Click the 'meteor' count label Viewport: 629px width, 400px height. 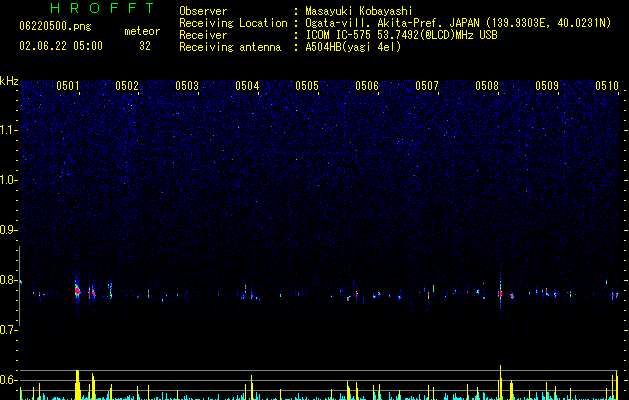(142, 31)
